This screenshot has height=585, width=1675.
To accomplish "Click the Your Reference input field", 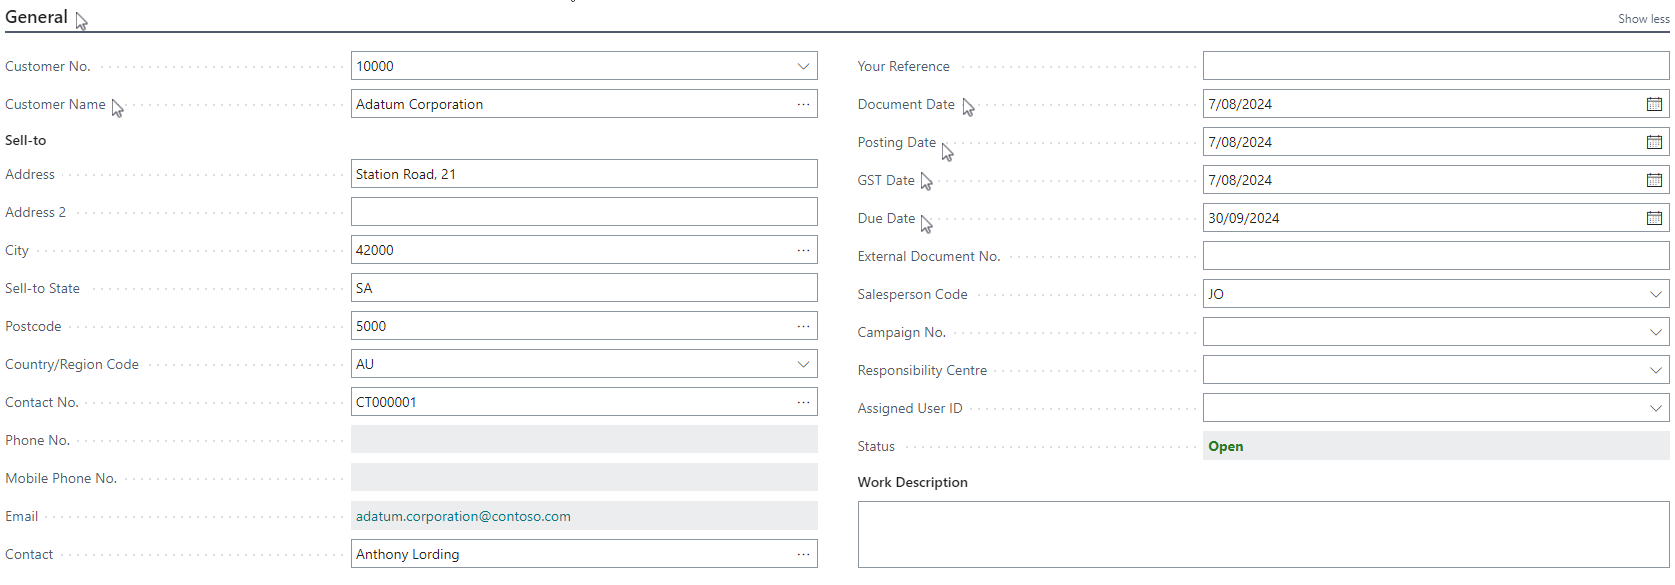I will pos(1435,66).
